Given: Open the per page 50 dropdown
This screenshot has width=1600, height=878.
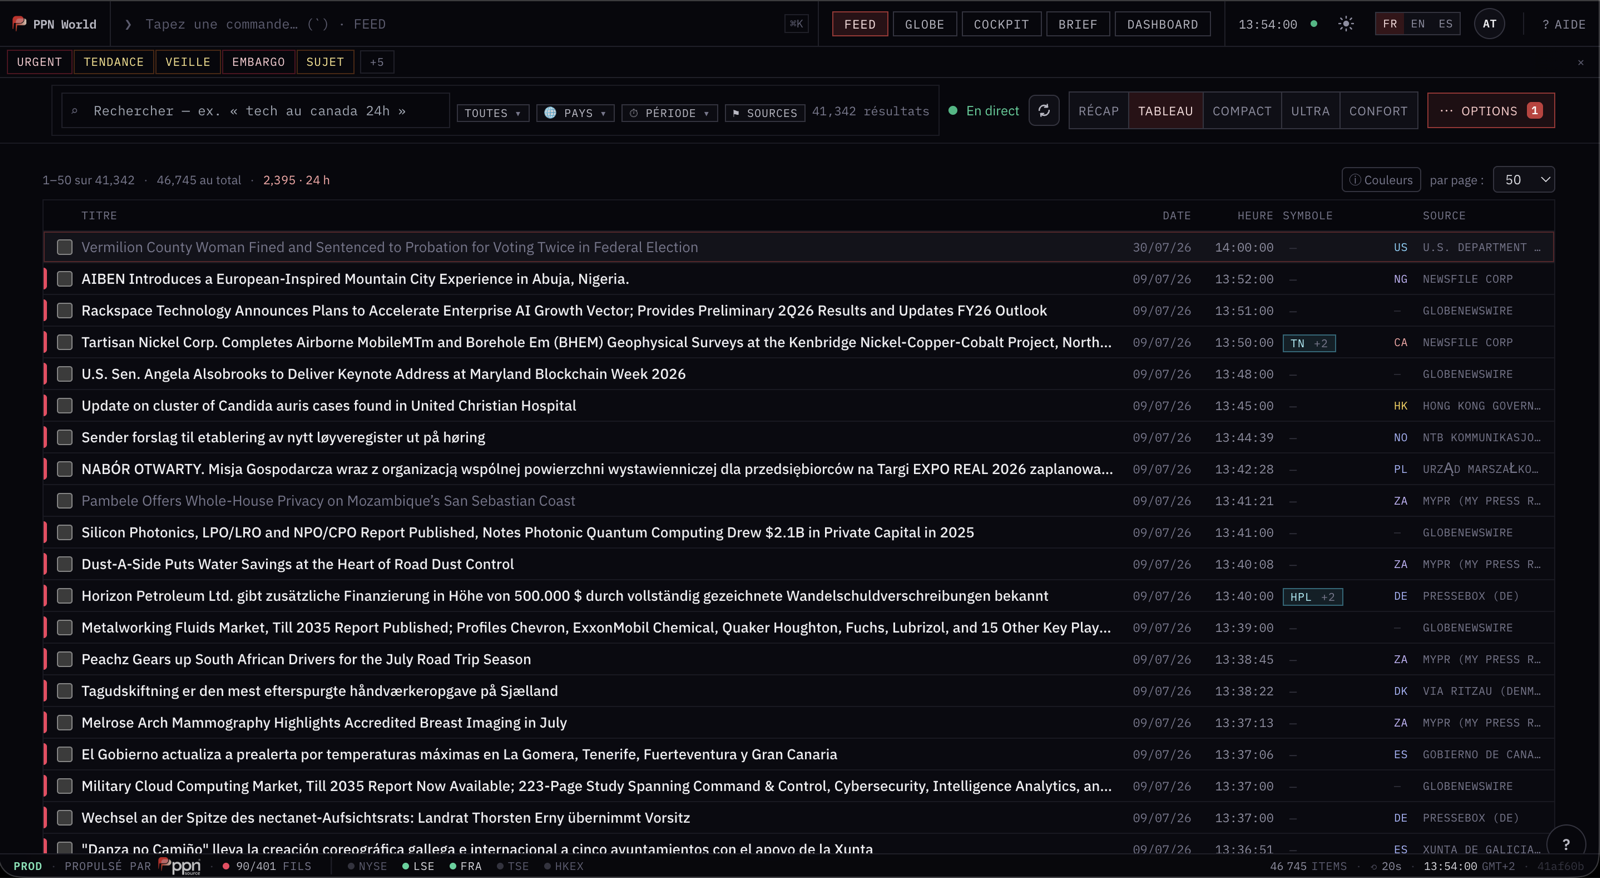Looking at the screenshot, I should tap(1524, 180).
